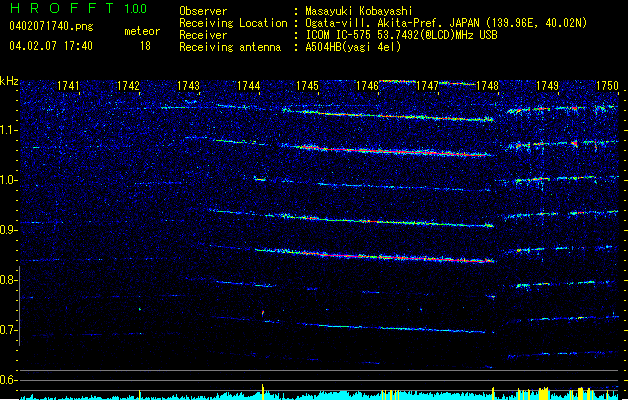Select the filename 0402071740.png

click(51, 26)
